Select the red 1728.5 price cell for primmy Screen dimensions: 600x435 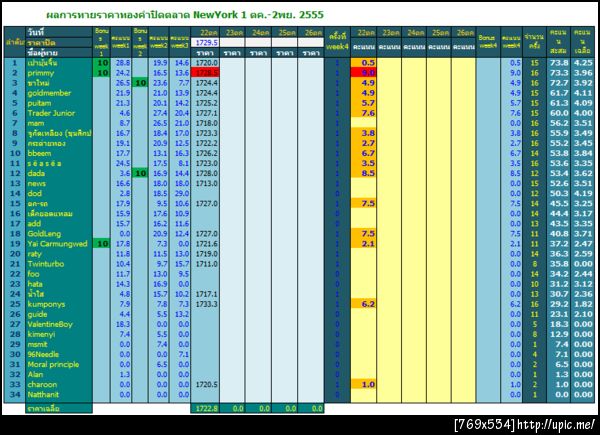coord(205,73)
